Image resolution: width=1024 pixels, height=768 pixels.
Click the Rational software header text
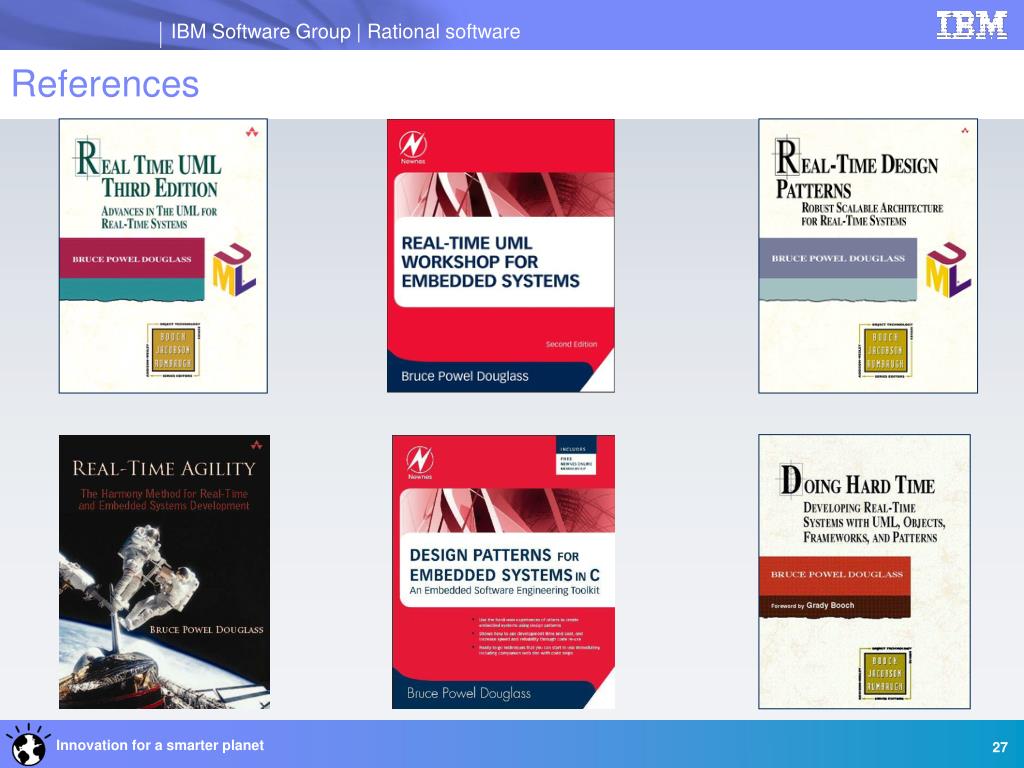[x=443, y=31]
